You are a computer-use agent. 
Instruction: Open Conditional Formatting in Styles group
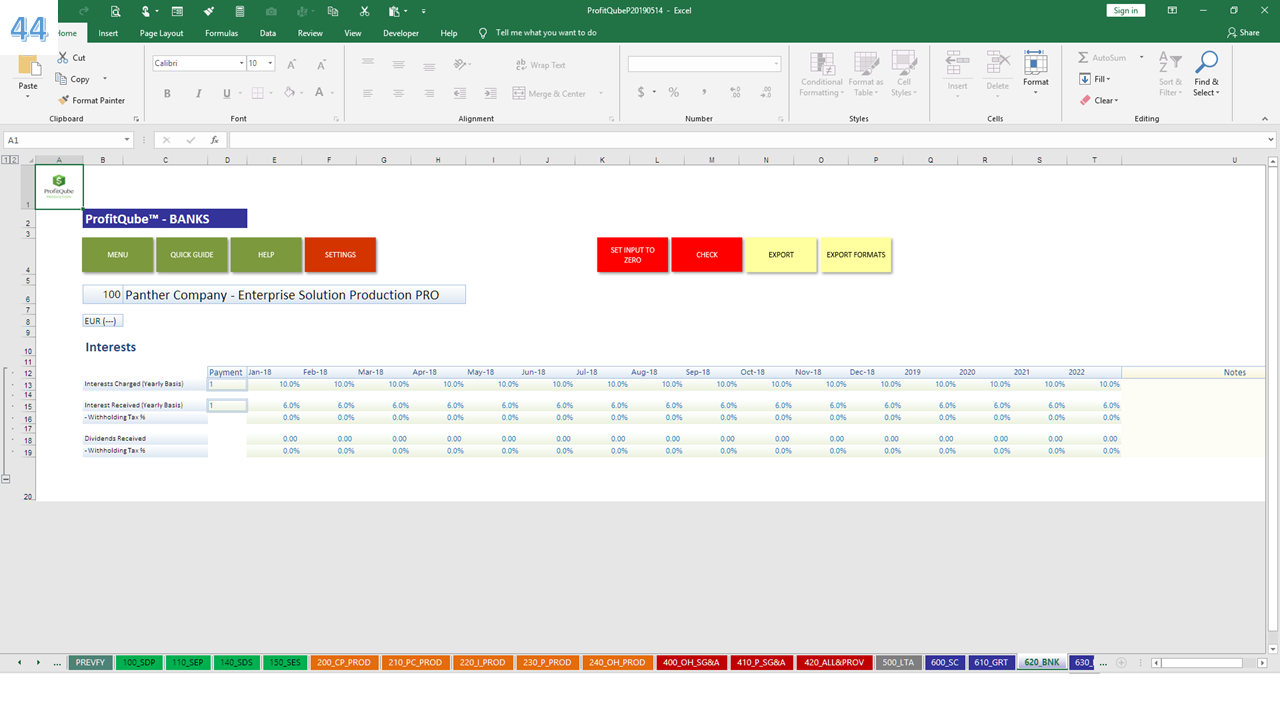point(821,74)
